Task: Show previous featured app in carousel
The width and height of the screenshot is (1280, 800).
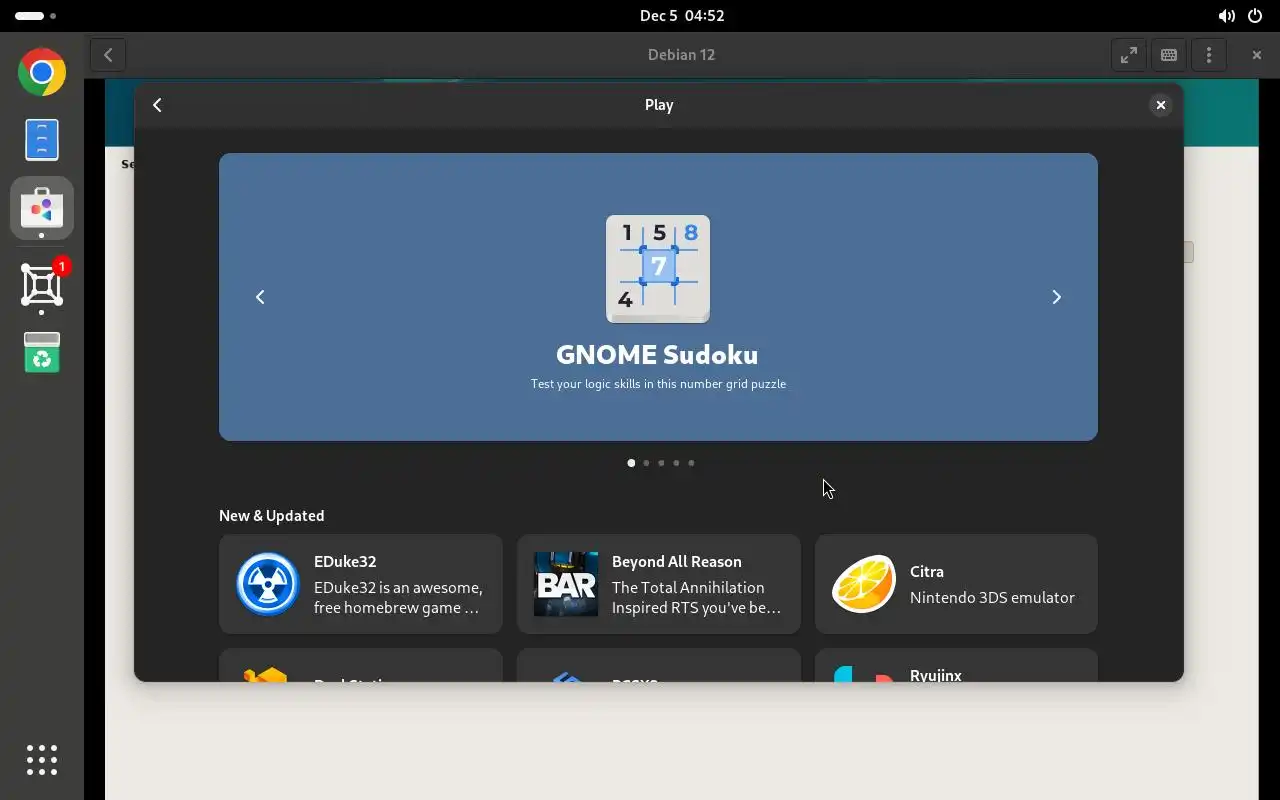Action: [x=260, y=297]
